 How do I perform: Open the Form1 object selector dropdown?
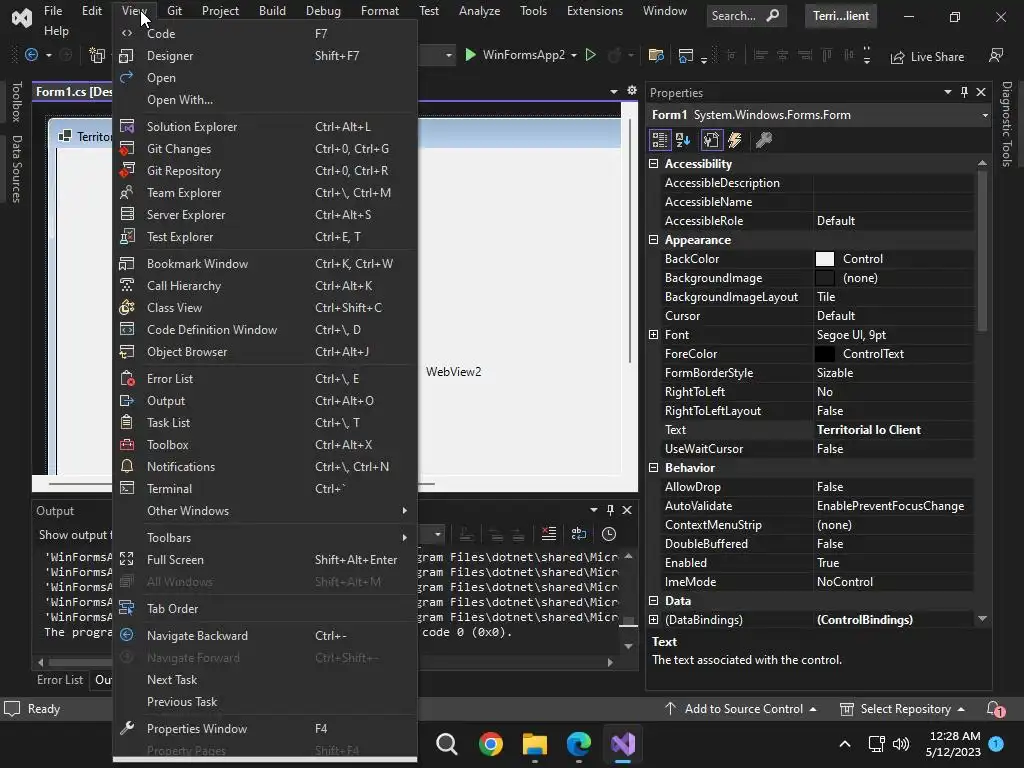[x=985, y=116]
